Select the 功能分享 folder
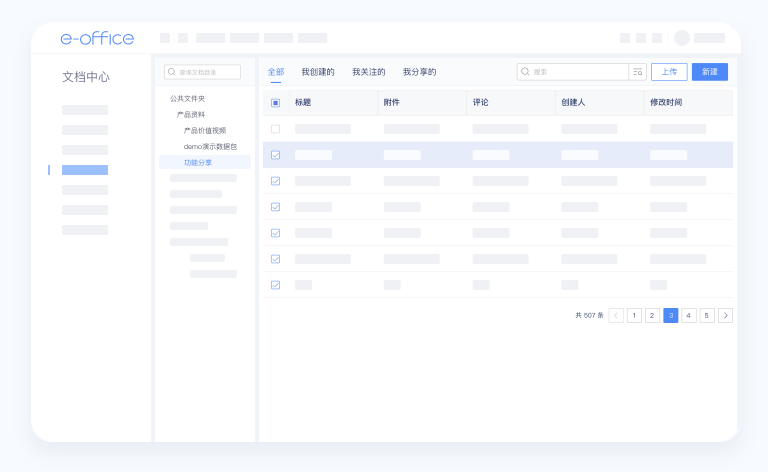This screenshot has width=768, height=472. coord(198,162)
